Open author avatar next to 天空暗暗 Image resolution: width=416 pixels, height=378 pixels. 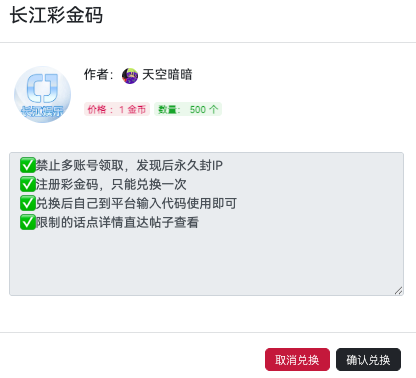[x=130, y=76]
